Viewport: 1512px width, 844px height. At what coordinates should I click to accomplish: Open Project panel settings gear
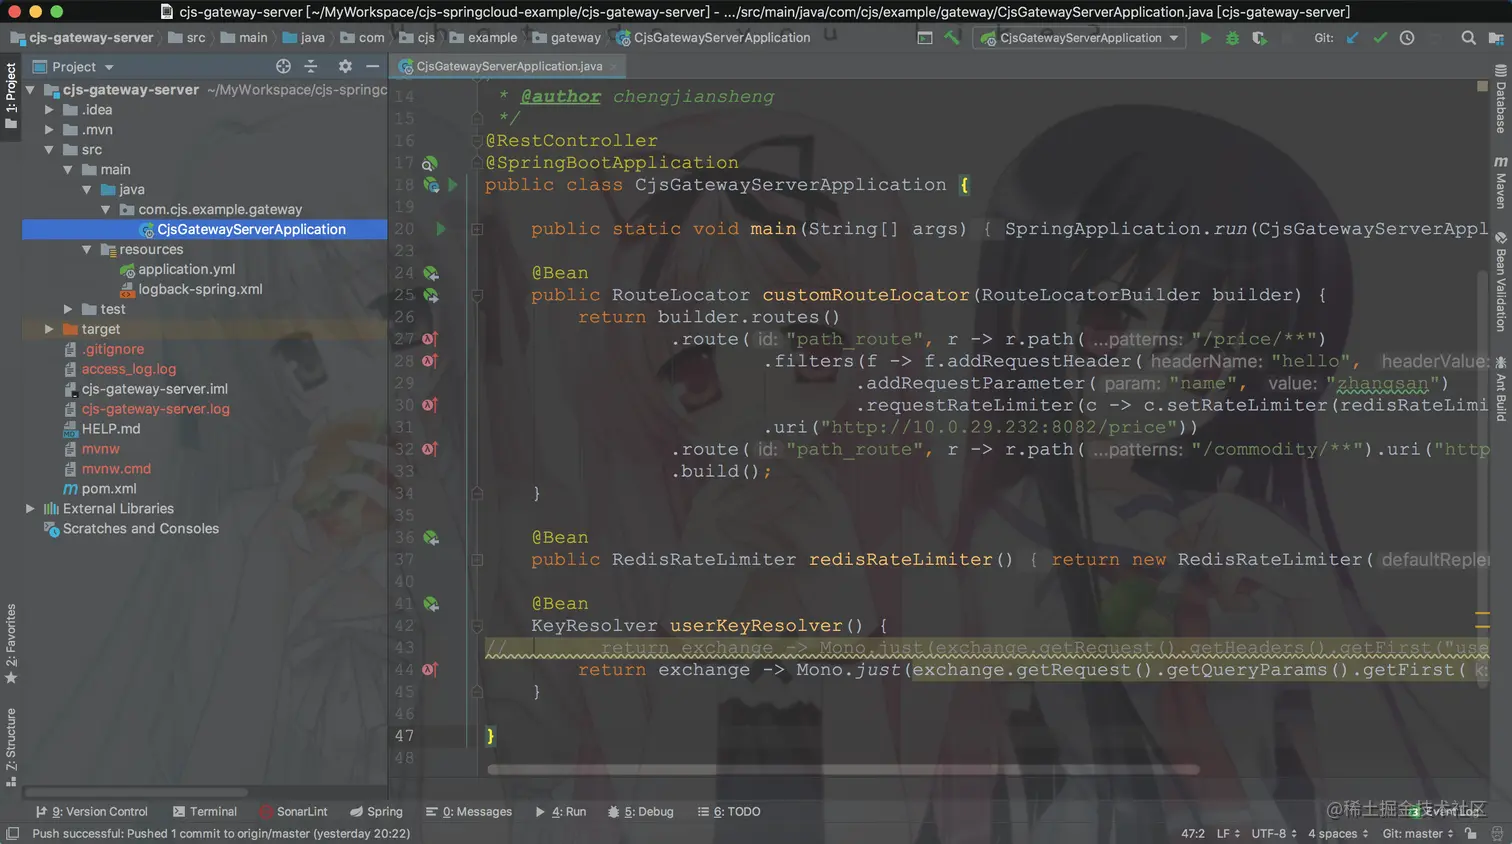[x=345, y=66]
